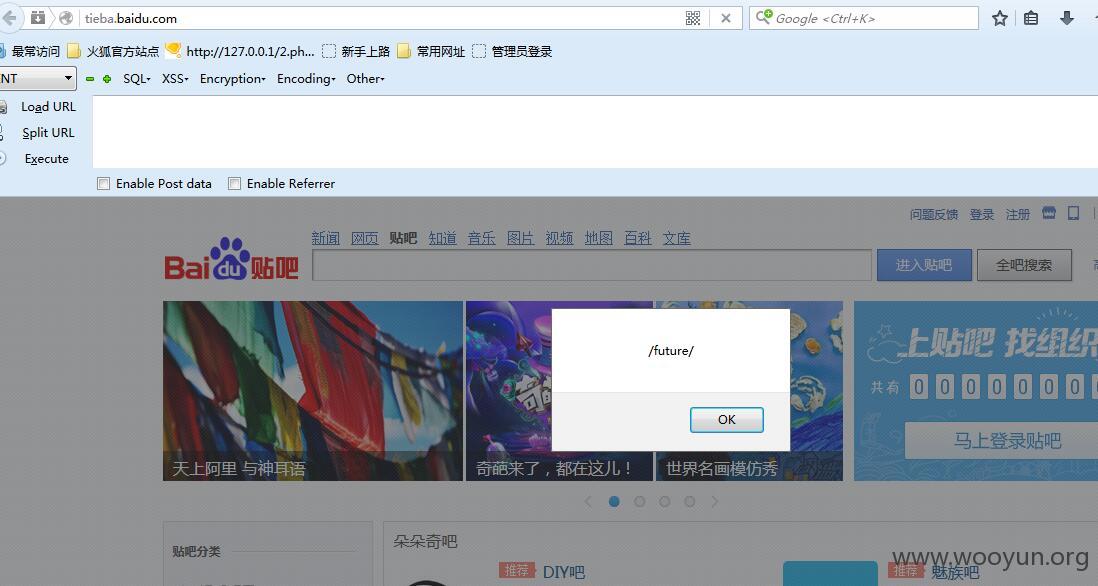Select the second carousel dot
1098x586 pixels.
click(x=639, y=501)
